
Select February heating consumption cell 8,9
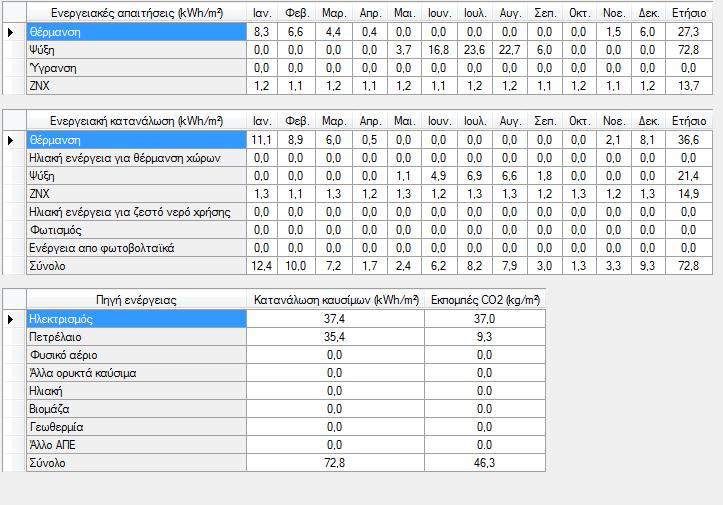tap(296, 140)
